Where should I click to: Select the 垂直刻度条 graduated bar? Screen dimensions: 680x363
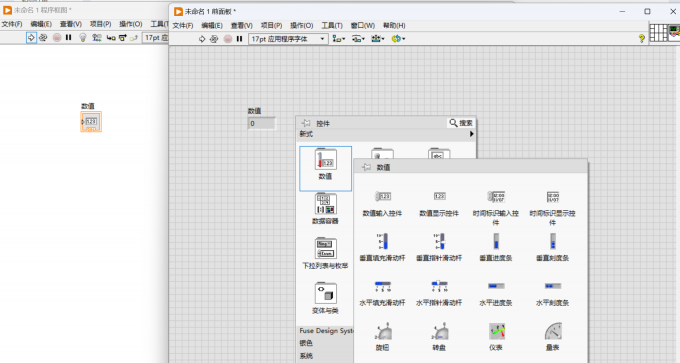[x=552, y=248]
